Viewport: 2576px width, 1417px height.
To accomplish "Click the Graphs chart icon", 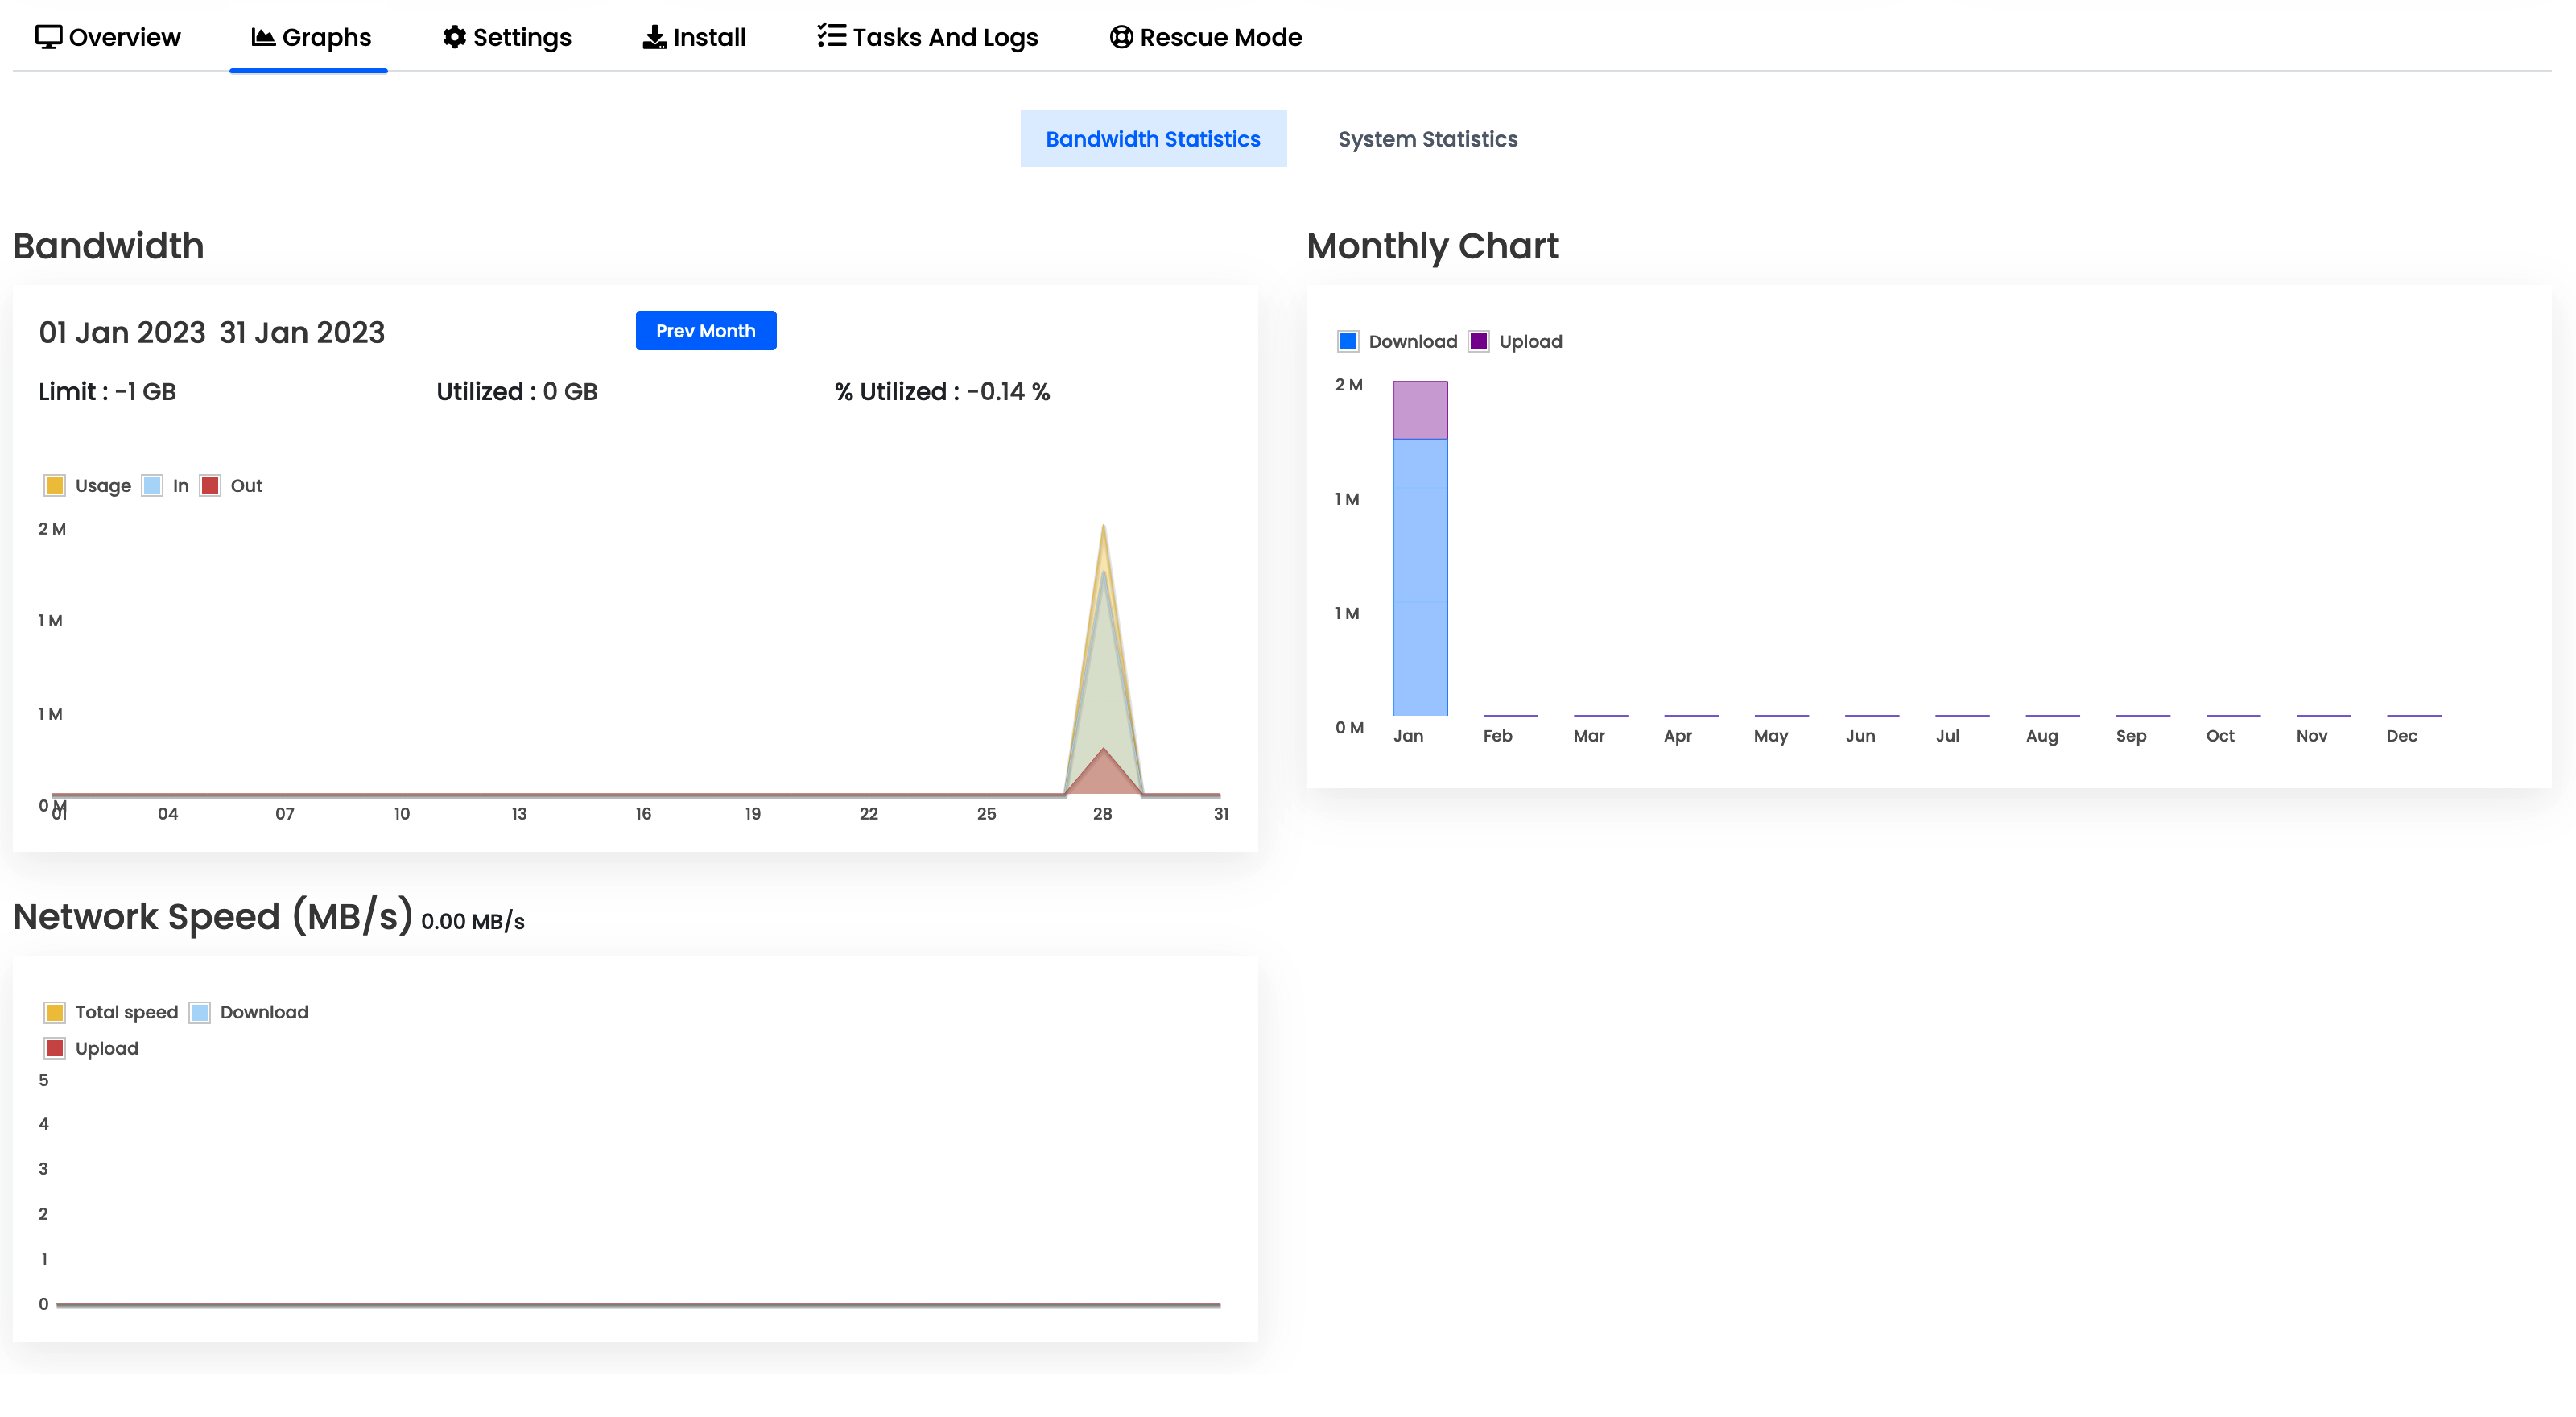I will click(x=263, y=37).
